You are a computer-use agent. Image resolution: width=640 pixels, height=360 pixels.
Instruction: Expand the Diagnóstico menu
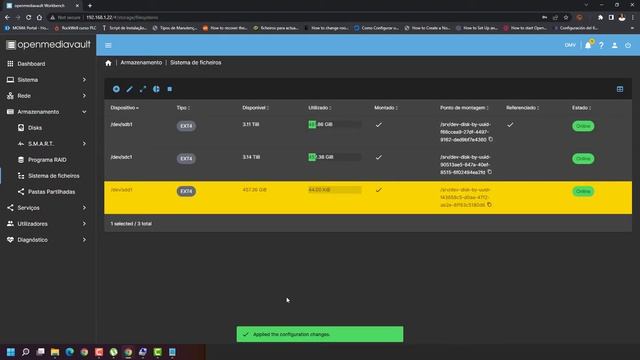[48, 240]
